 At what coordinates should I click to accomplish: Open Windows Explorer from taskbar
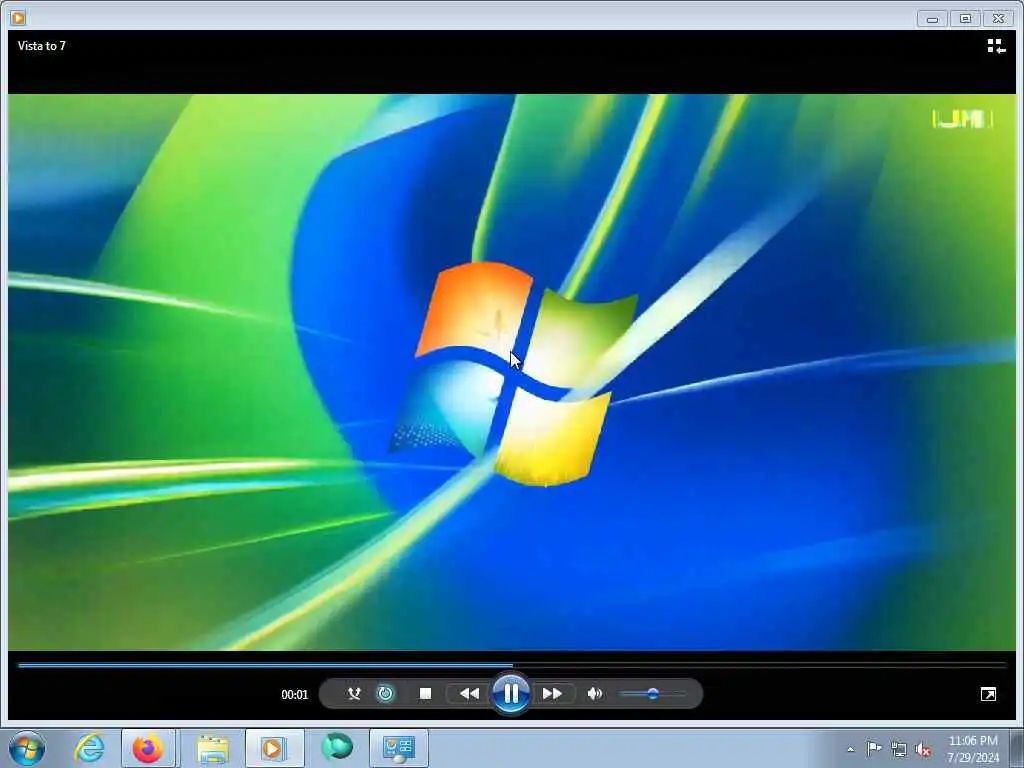[213, 748]
